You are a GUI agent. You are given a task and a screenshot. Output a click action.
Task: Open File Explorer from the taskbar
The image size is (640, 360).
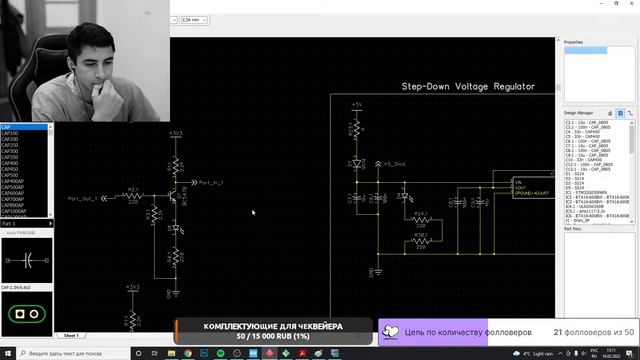pos(171,353)
